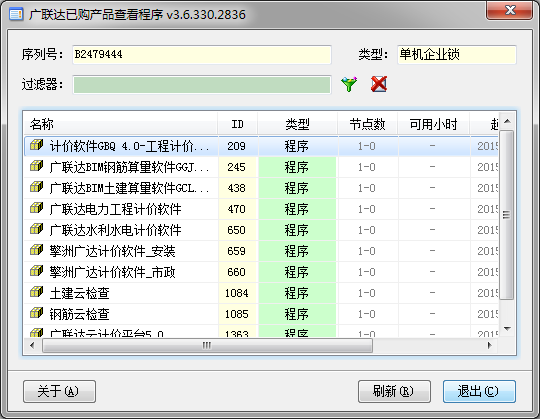Select the row 土建云检查
This screenshot has height=419, width=540.
pos(261,293)
